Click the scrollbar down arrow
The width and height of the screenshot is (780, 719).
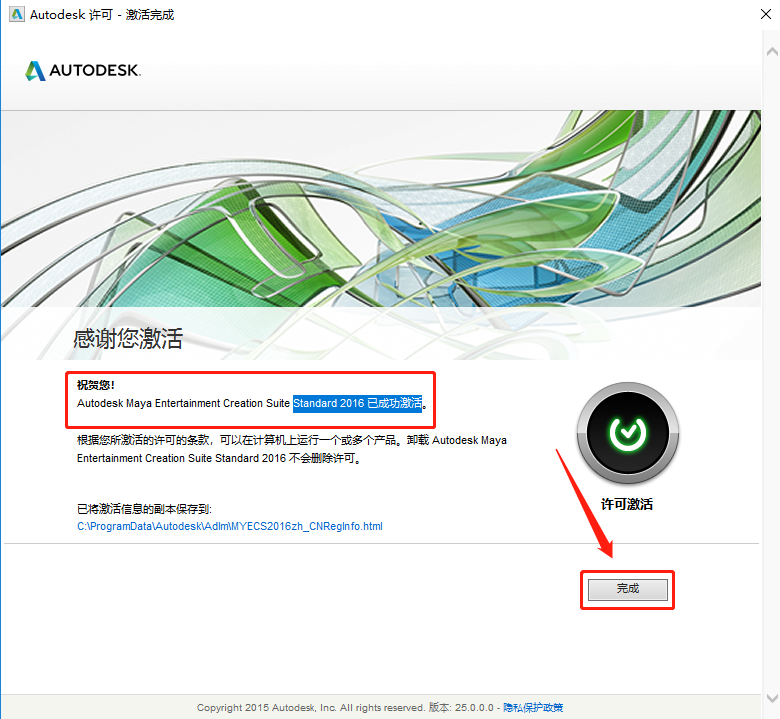click(x=772, y=698)
